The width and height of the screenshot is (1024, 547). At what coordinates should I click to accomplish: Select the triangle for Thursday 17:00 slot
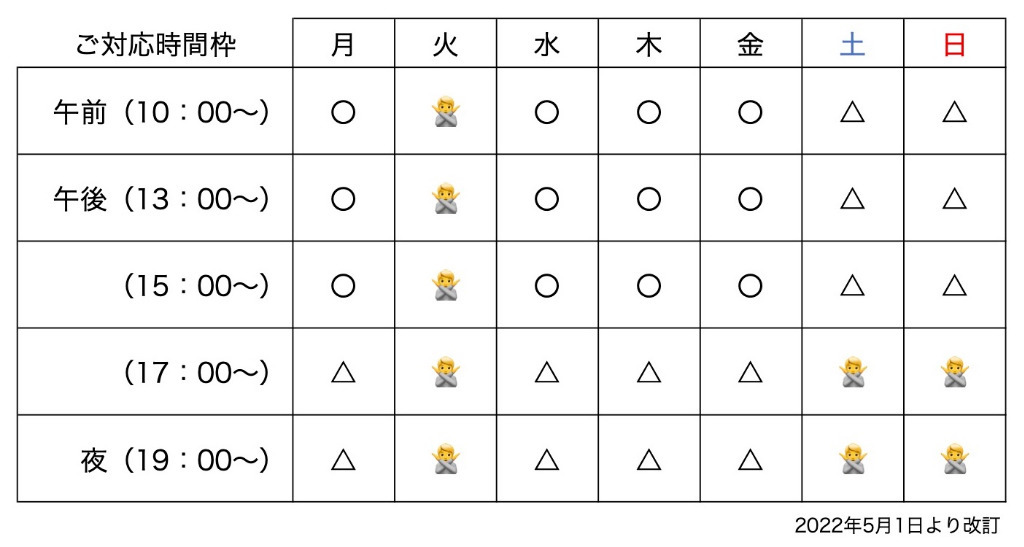coord(648,373)
